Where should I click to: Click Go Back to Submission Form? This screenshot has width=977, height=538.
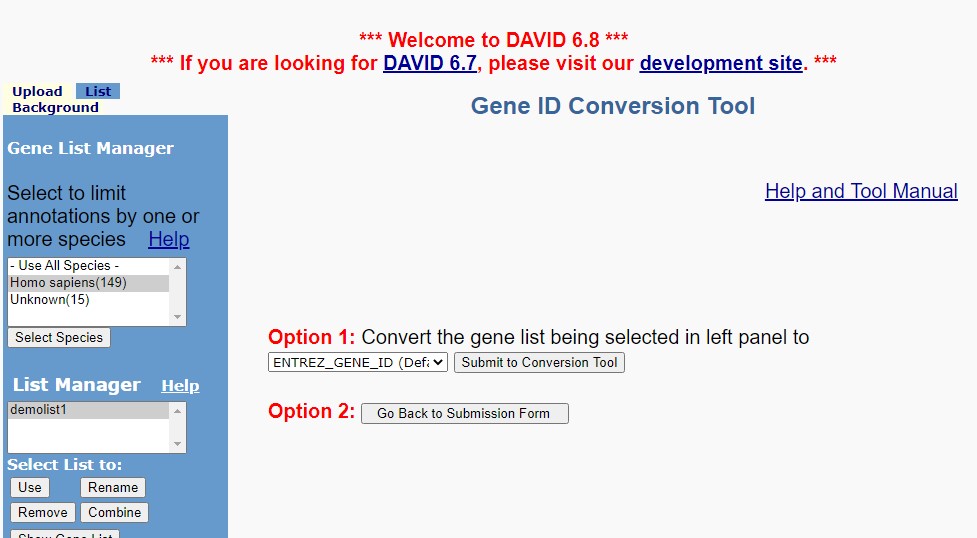point(464,413)
